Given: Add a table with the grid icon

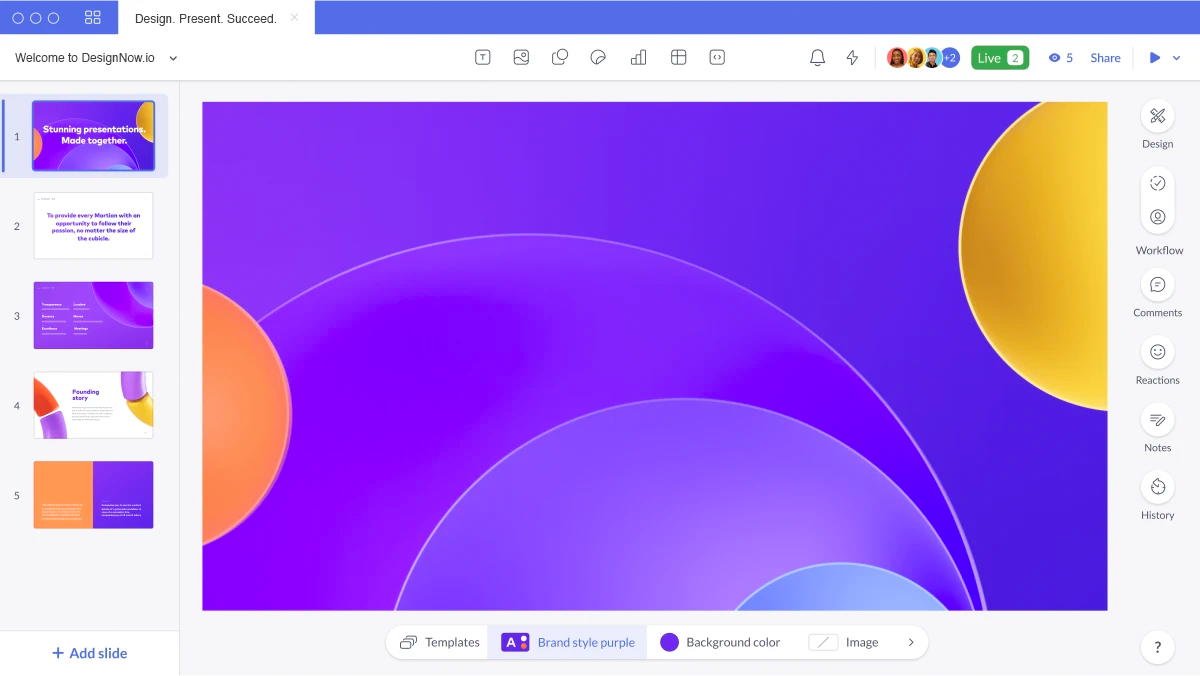Looking at the screenshot, I should coord(678,58).
